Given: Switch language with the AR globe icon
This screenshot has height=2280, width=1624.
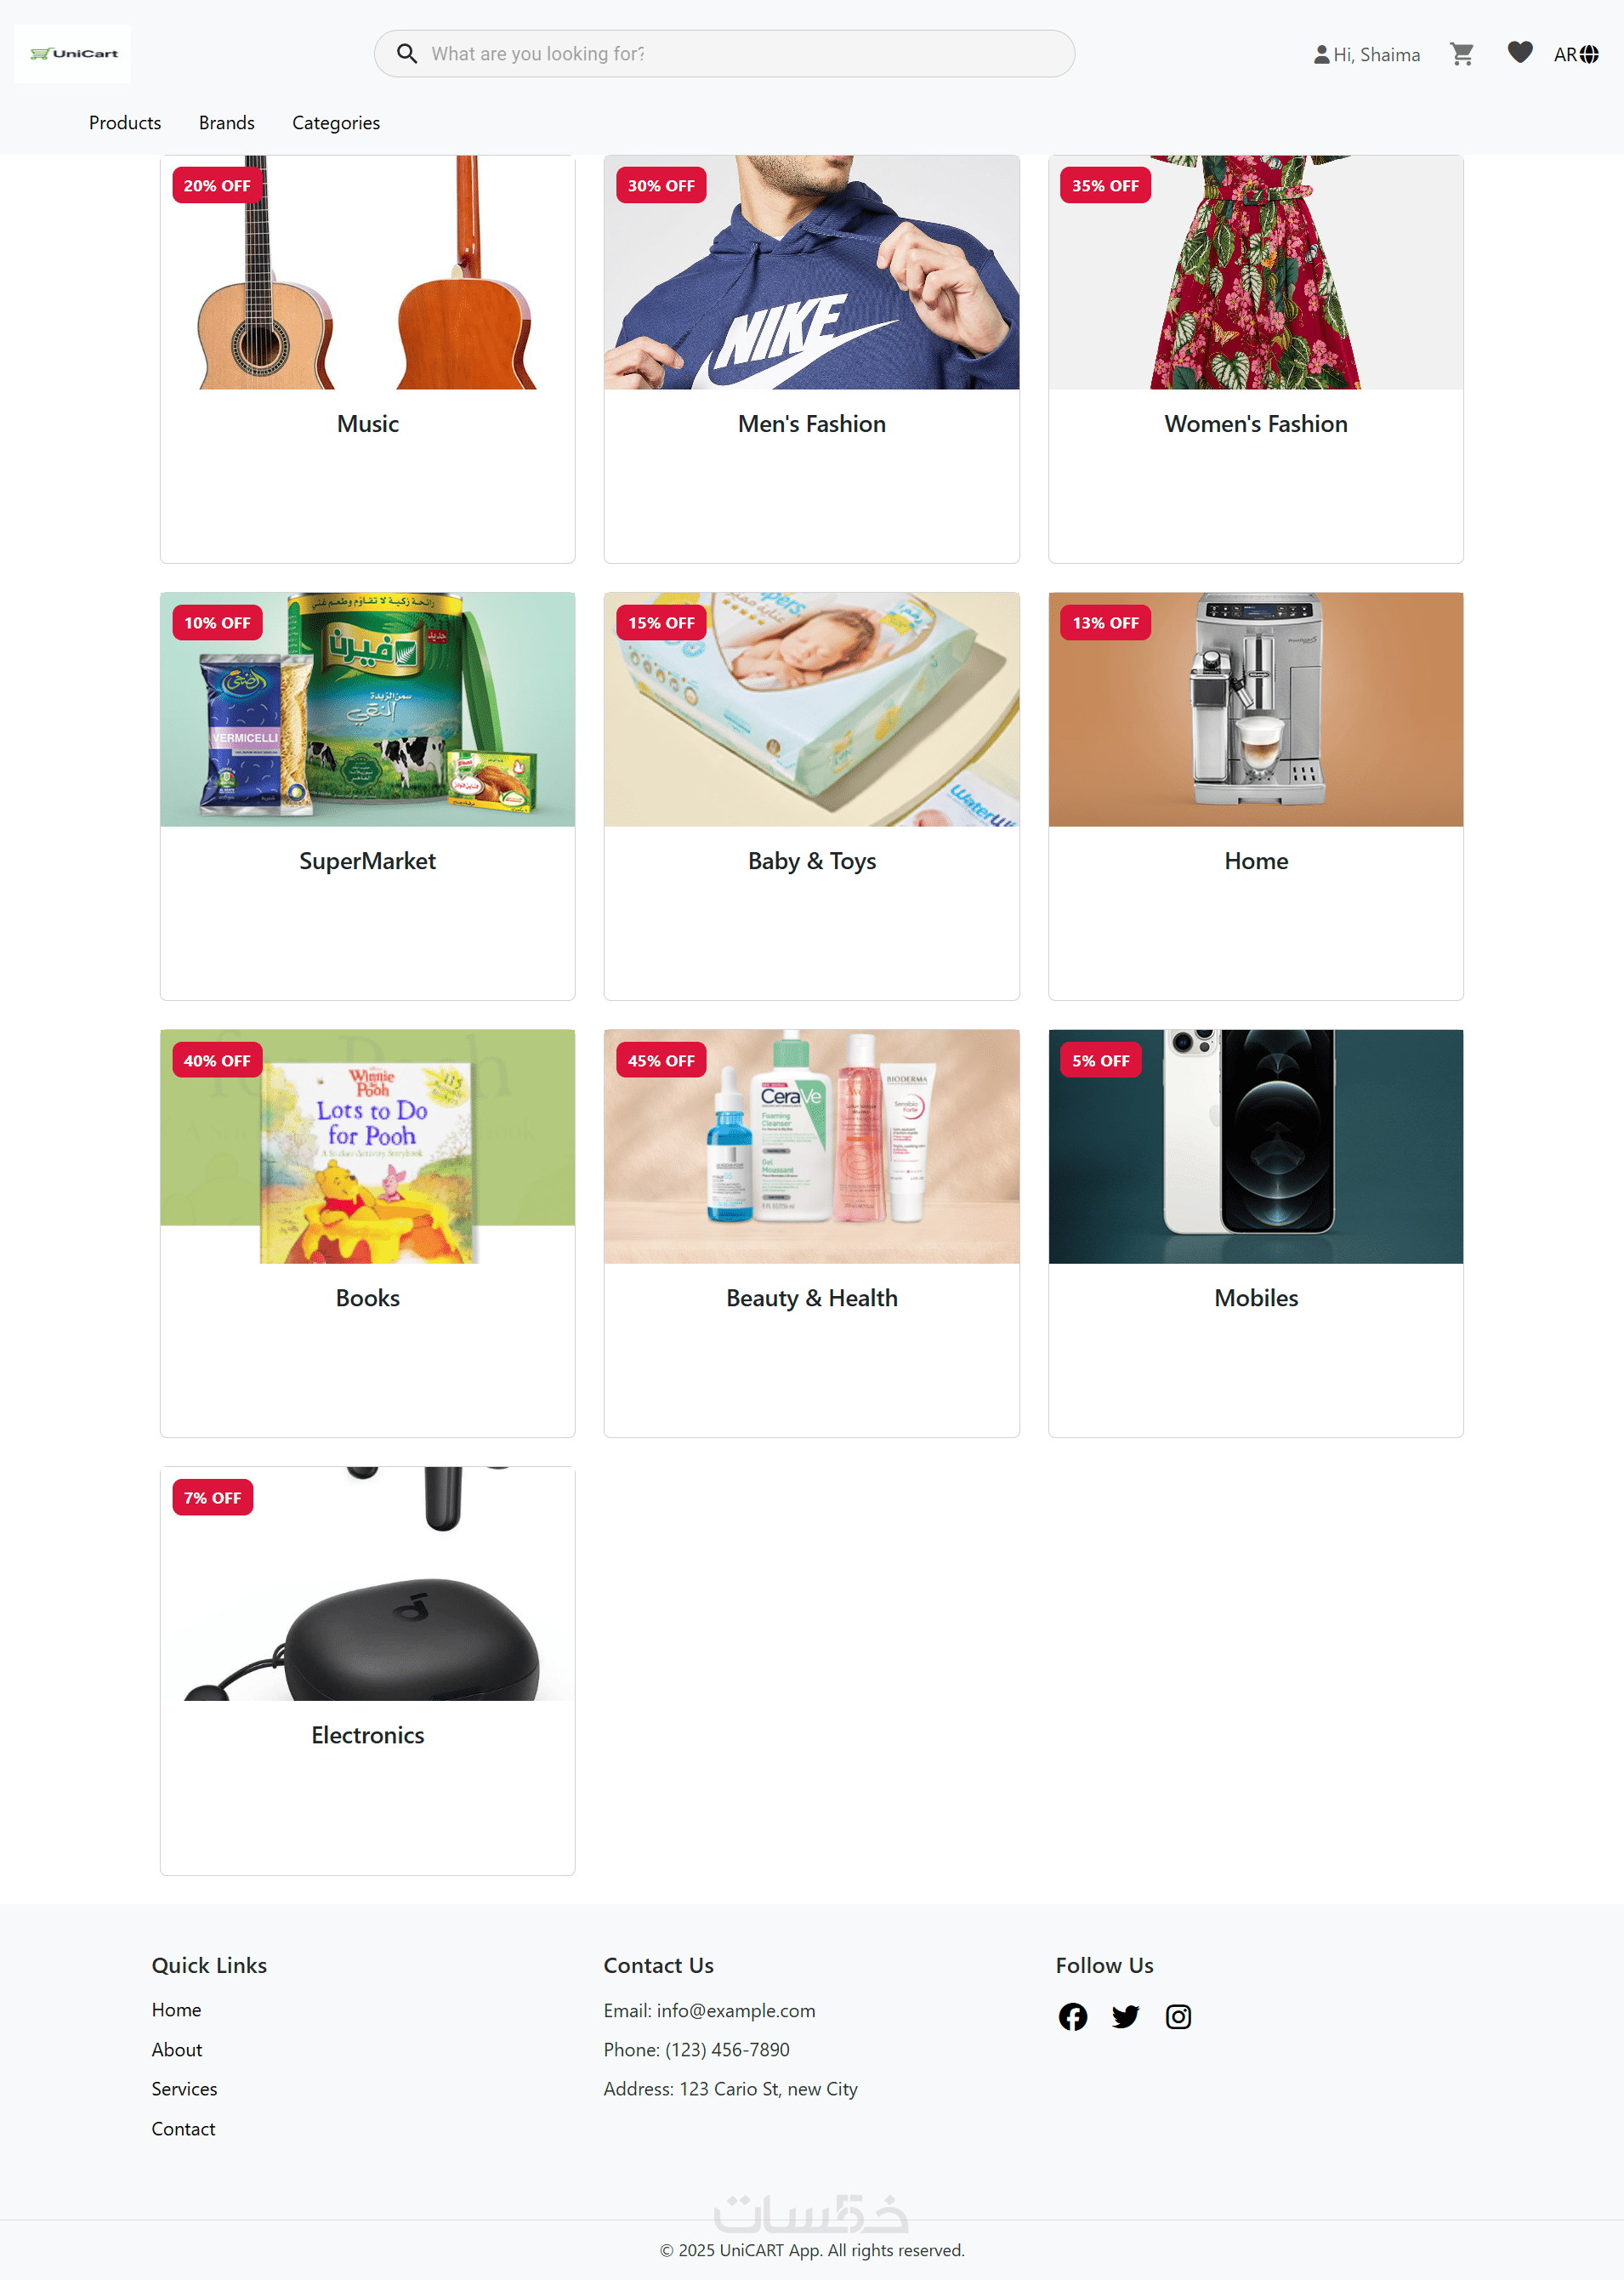Looking at the screenshot, I should tap(1575, 54).
